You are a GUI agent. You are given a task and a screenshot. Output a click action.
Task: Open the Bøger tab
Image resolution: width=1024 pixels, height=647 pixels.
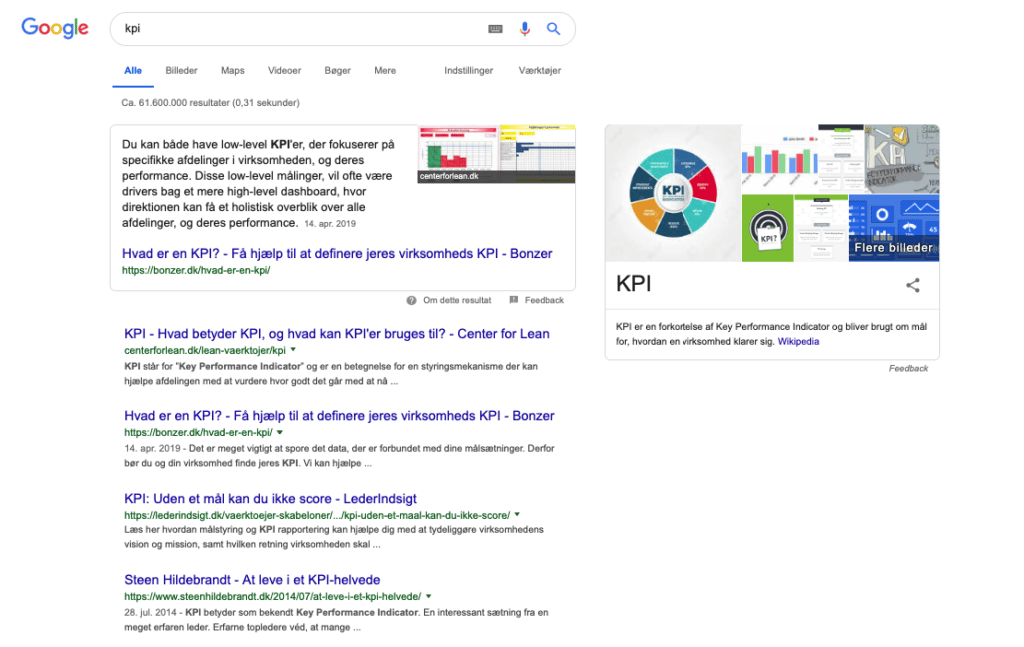click(338, 71)
